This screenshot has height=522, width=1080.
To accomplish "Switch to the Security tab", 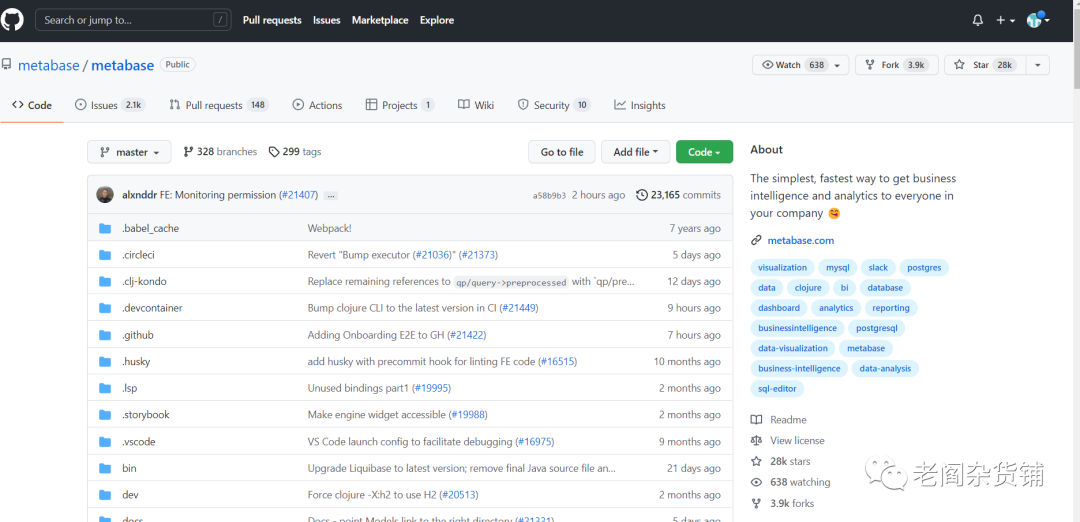I will coord(554,105).
